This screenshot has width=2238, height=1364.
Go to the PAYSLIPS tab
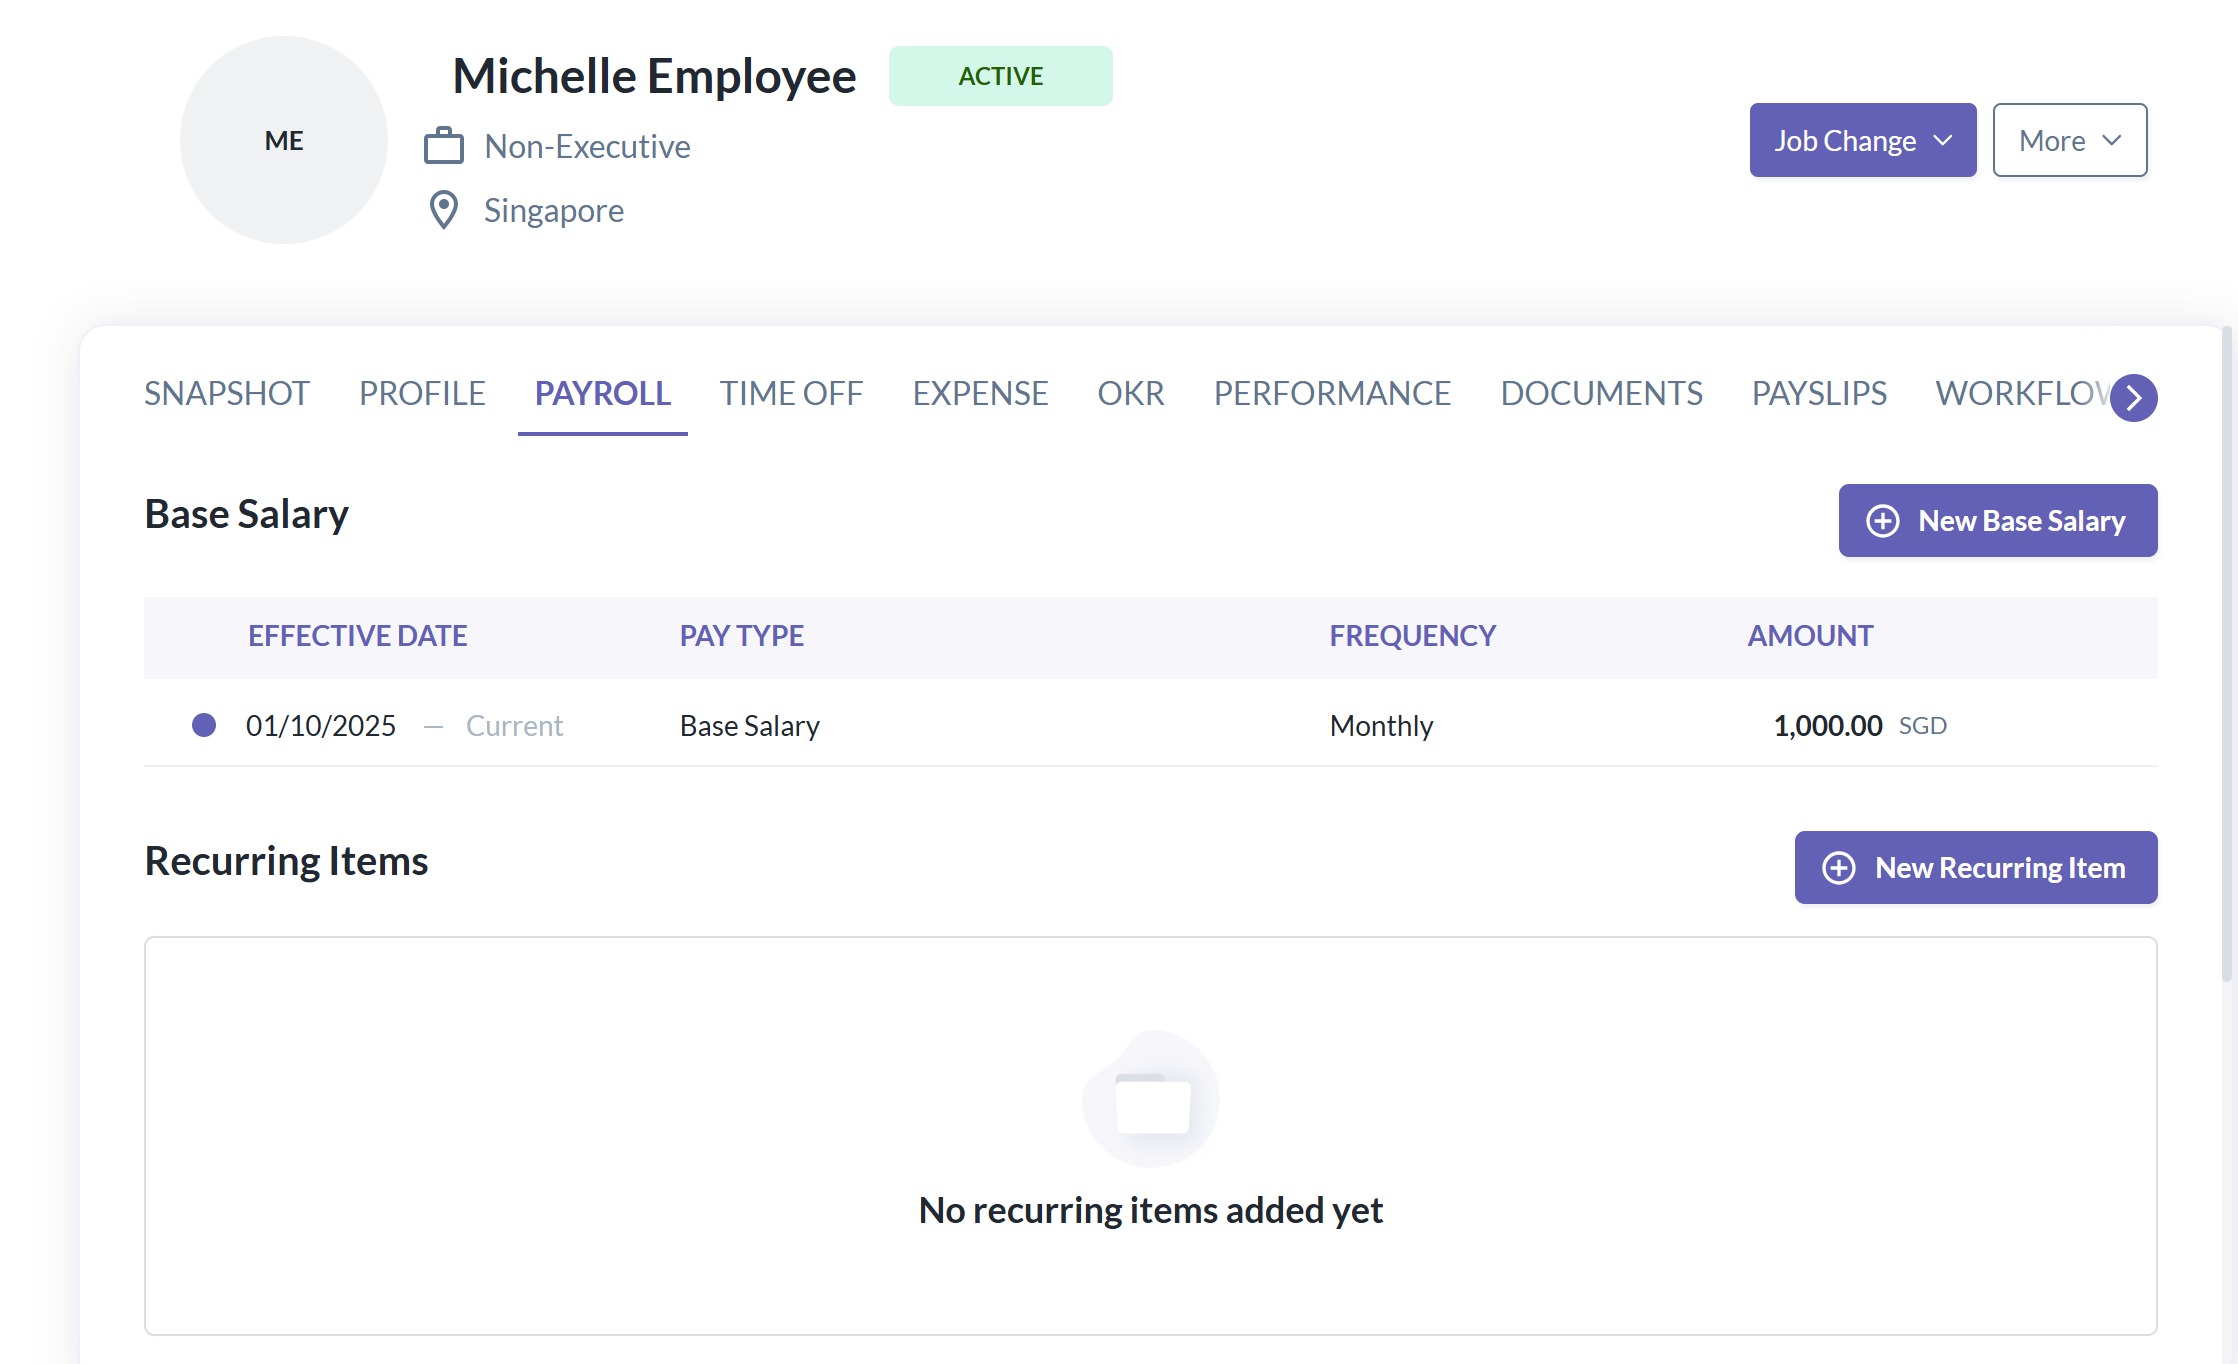[1819, 394]
